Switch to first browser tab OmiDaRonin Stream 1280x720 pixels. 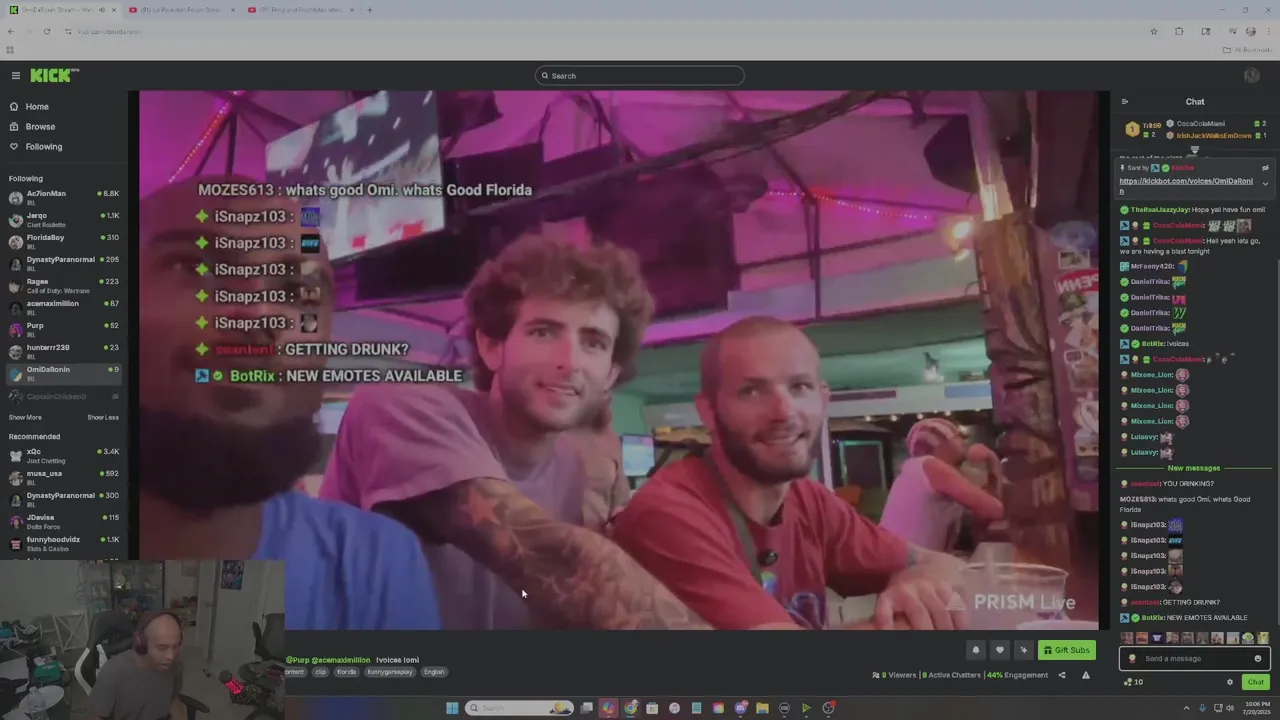[x=62, y=10]
